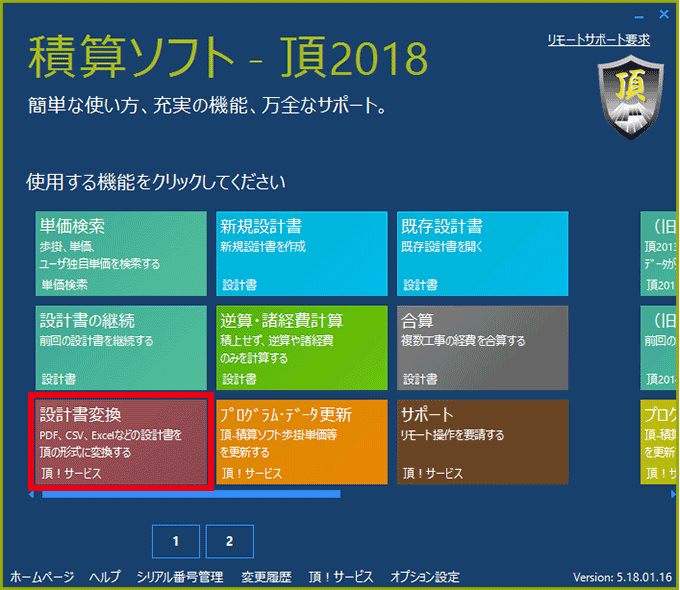Open the ヘルプ menu item
This screenshot has width=680, height=590.
coord(104,577)
